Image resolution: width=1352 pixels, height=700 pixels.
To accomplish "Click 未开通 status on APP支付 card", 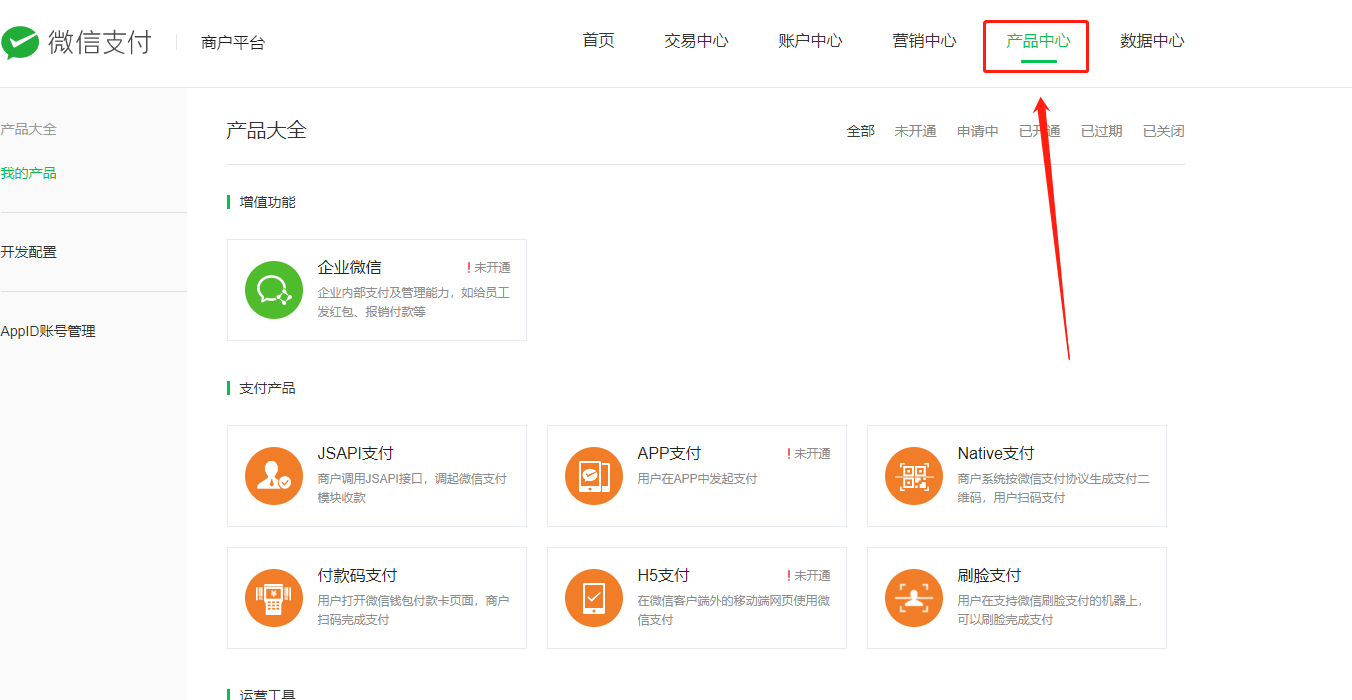I will tap(809, 454).
